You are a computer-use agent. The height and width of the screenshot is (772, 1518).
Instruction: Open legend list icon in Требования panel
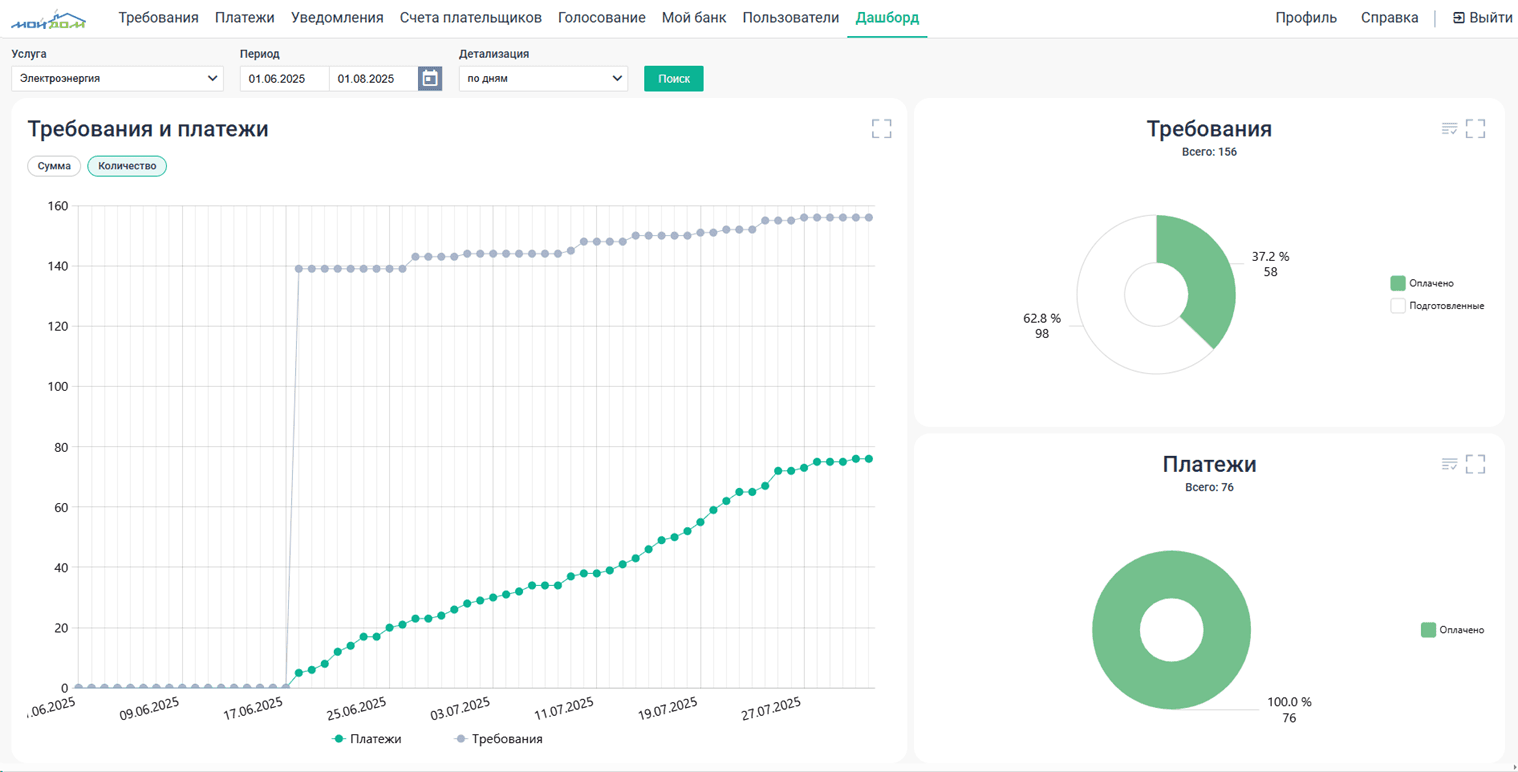click(1449, 129)
